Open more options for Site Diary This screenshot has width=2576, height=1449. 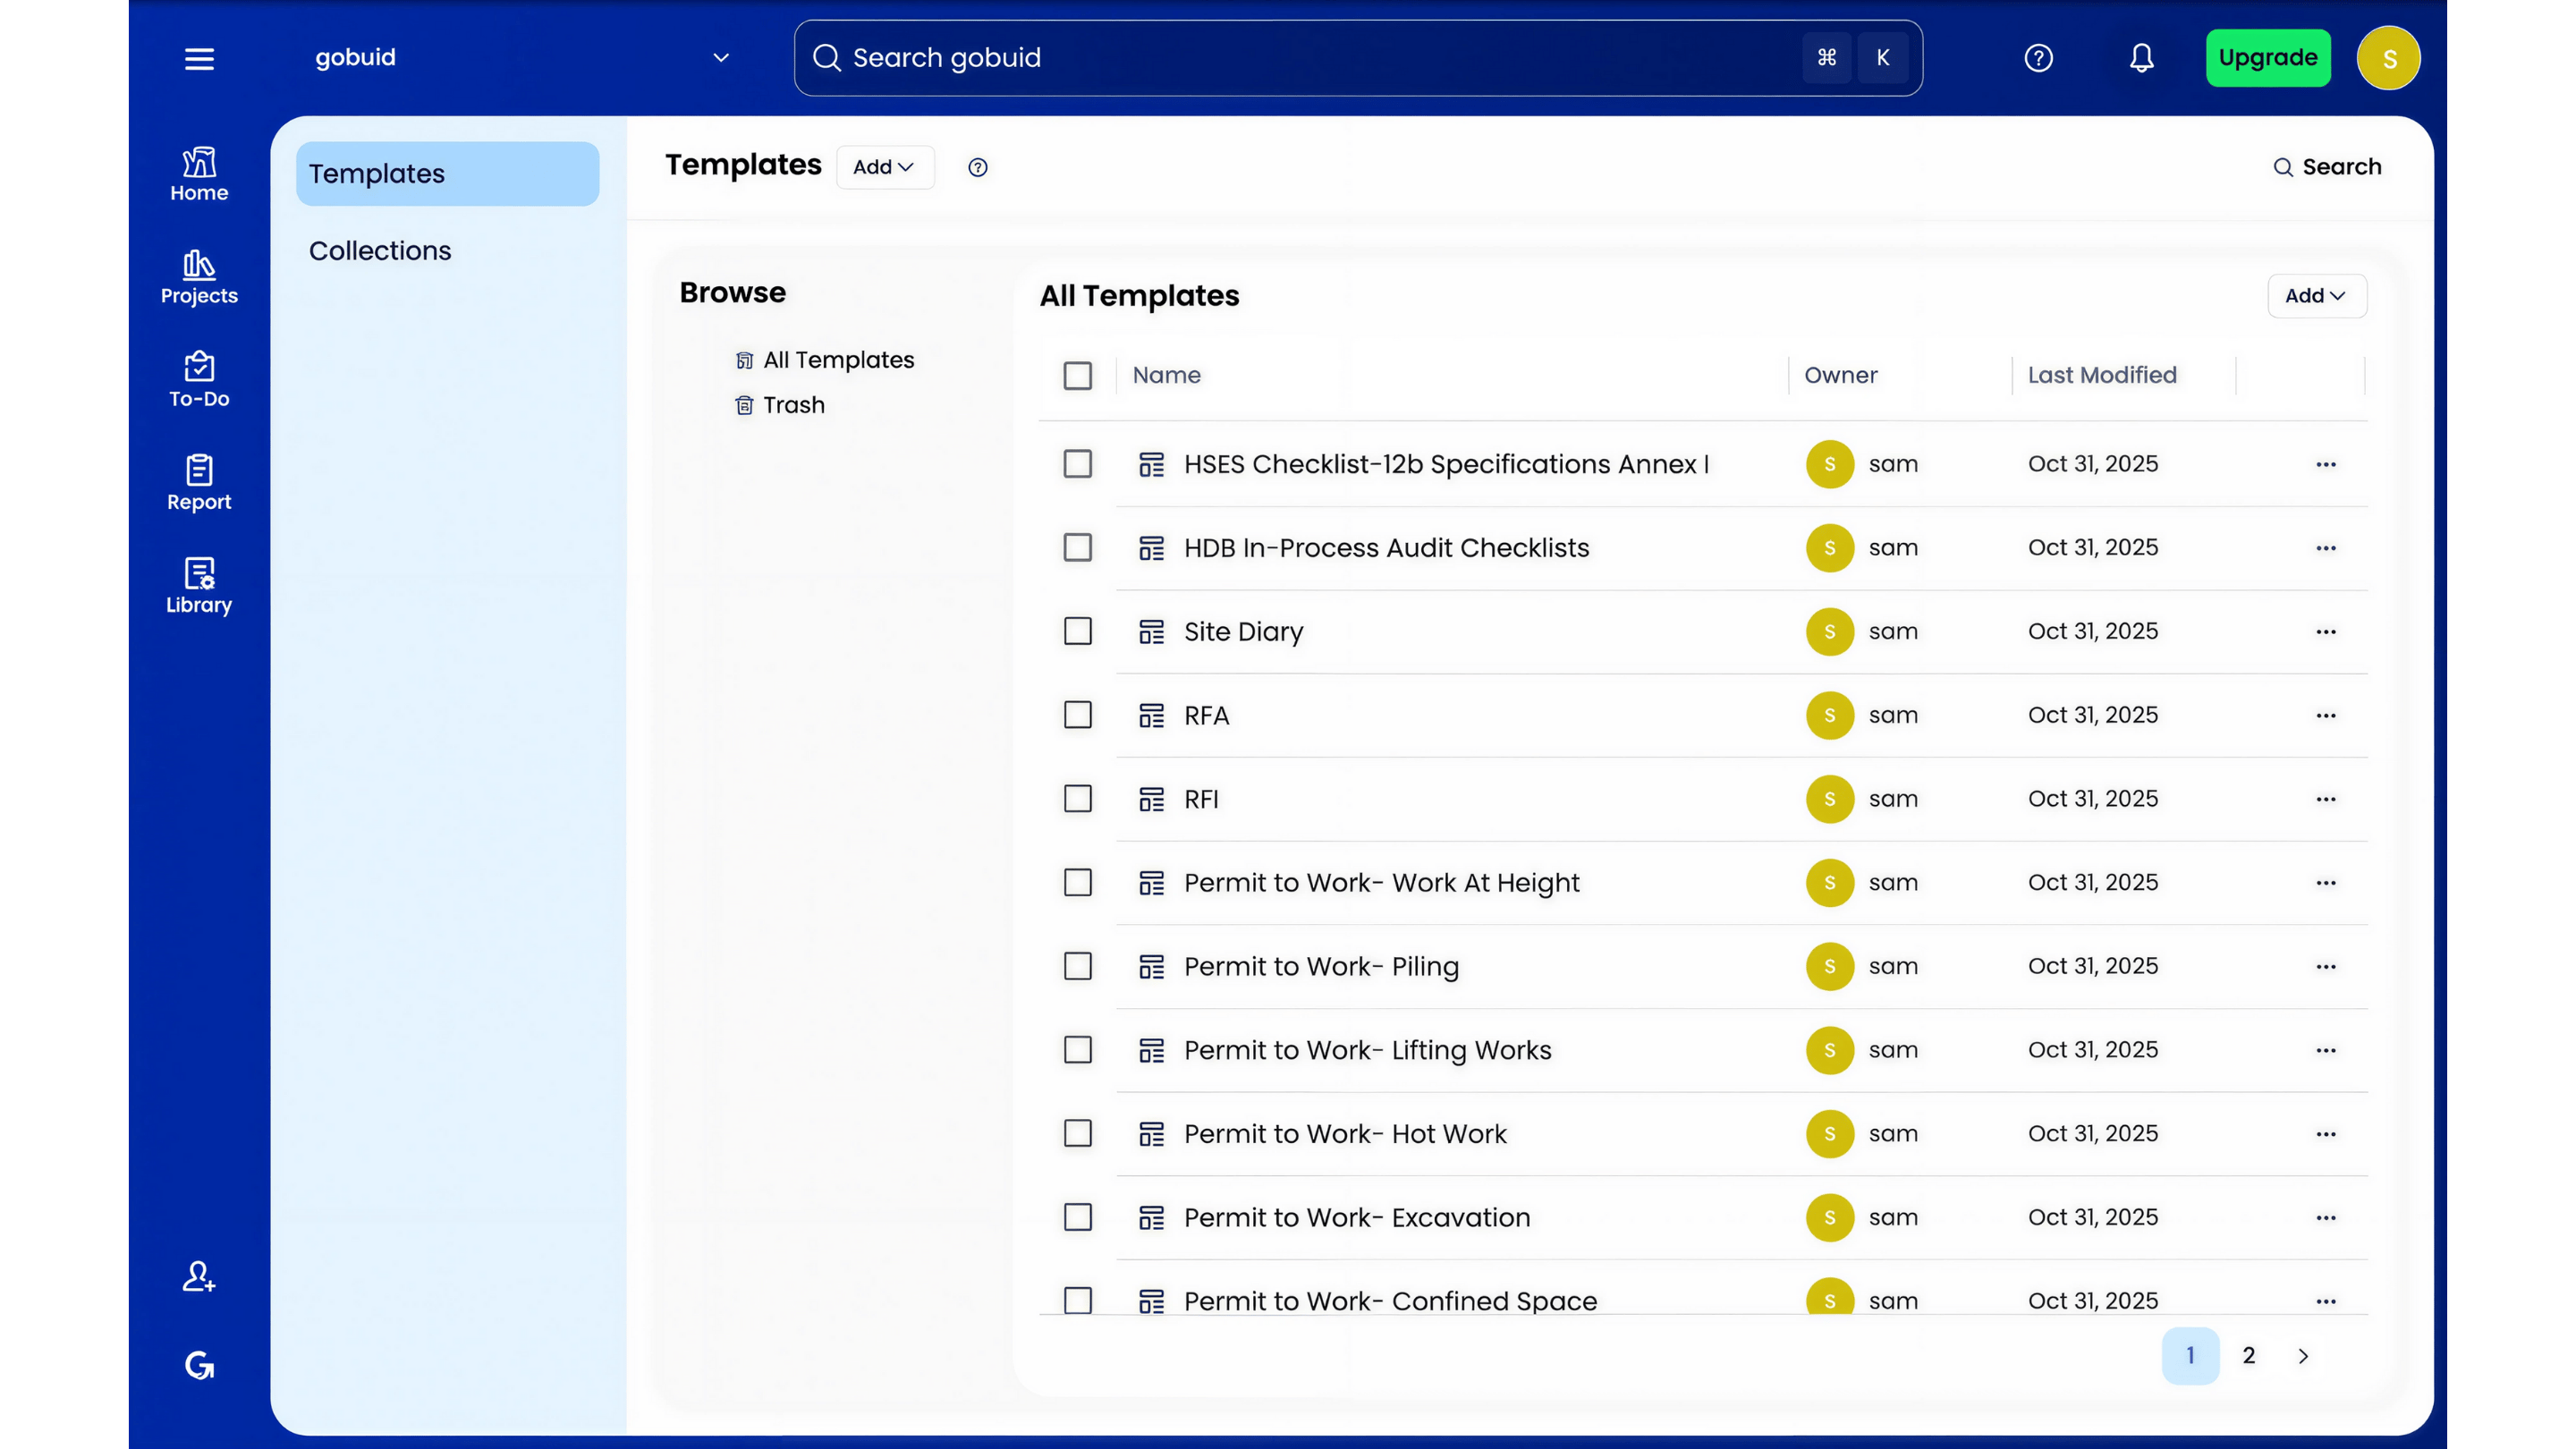(x=2326, y=632)
